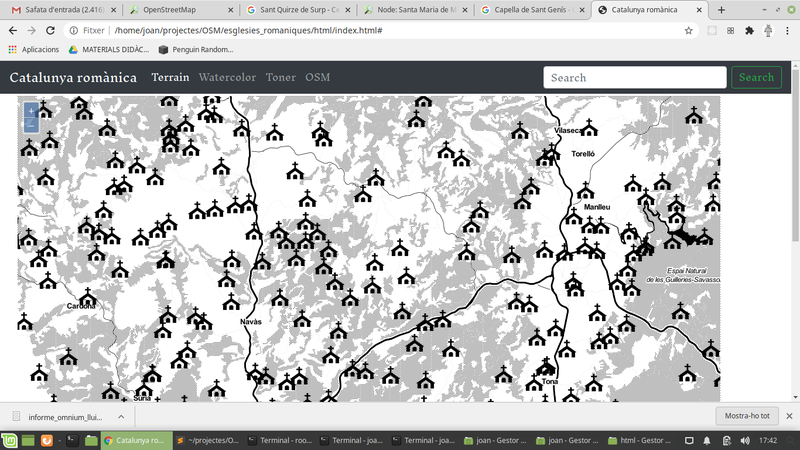800x450 pixels.
Task: Click the Catalunya romànica brand link
Action: click(73, 77)
